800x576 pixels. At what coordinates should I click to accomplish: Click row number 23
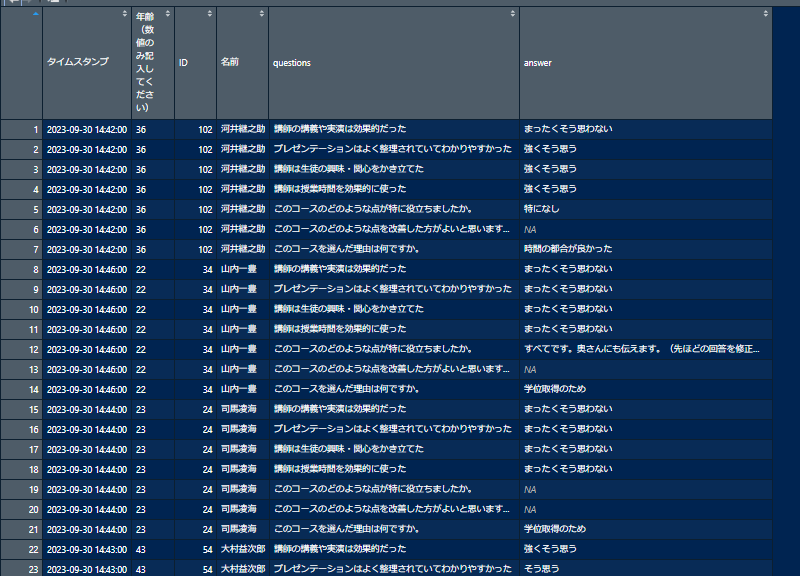tap(34, 569)
